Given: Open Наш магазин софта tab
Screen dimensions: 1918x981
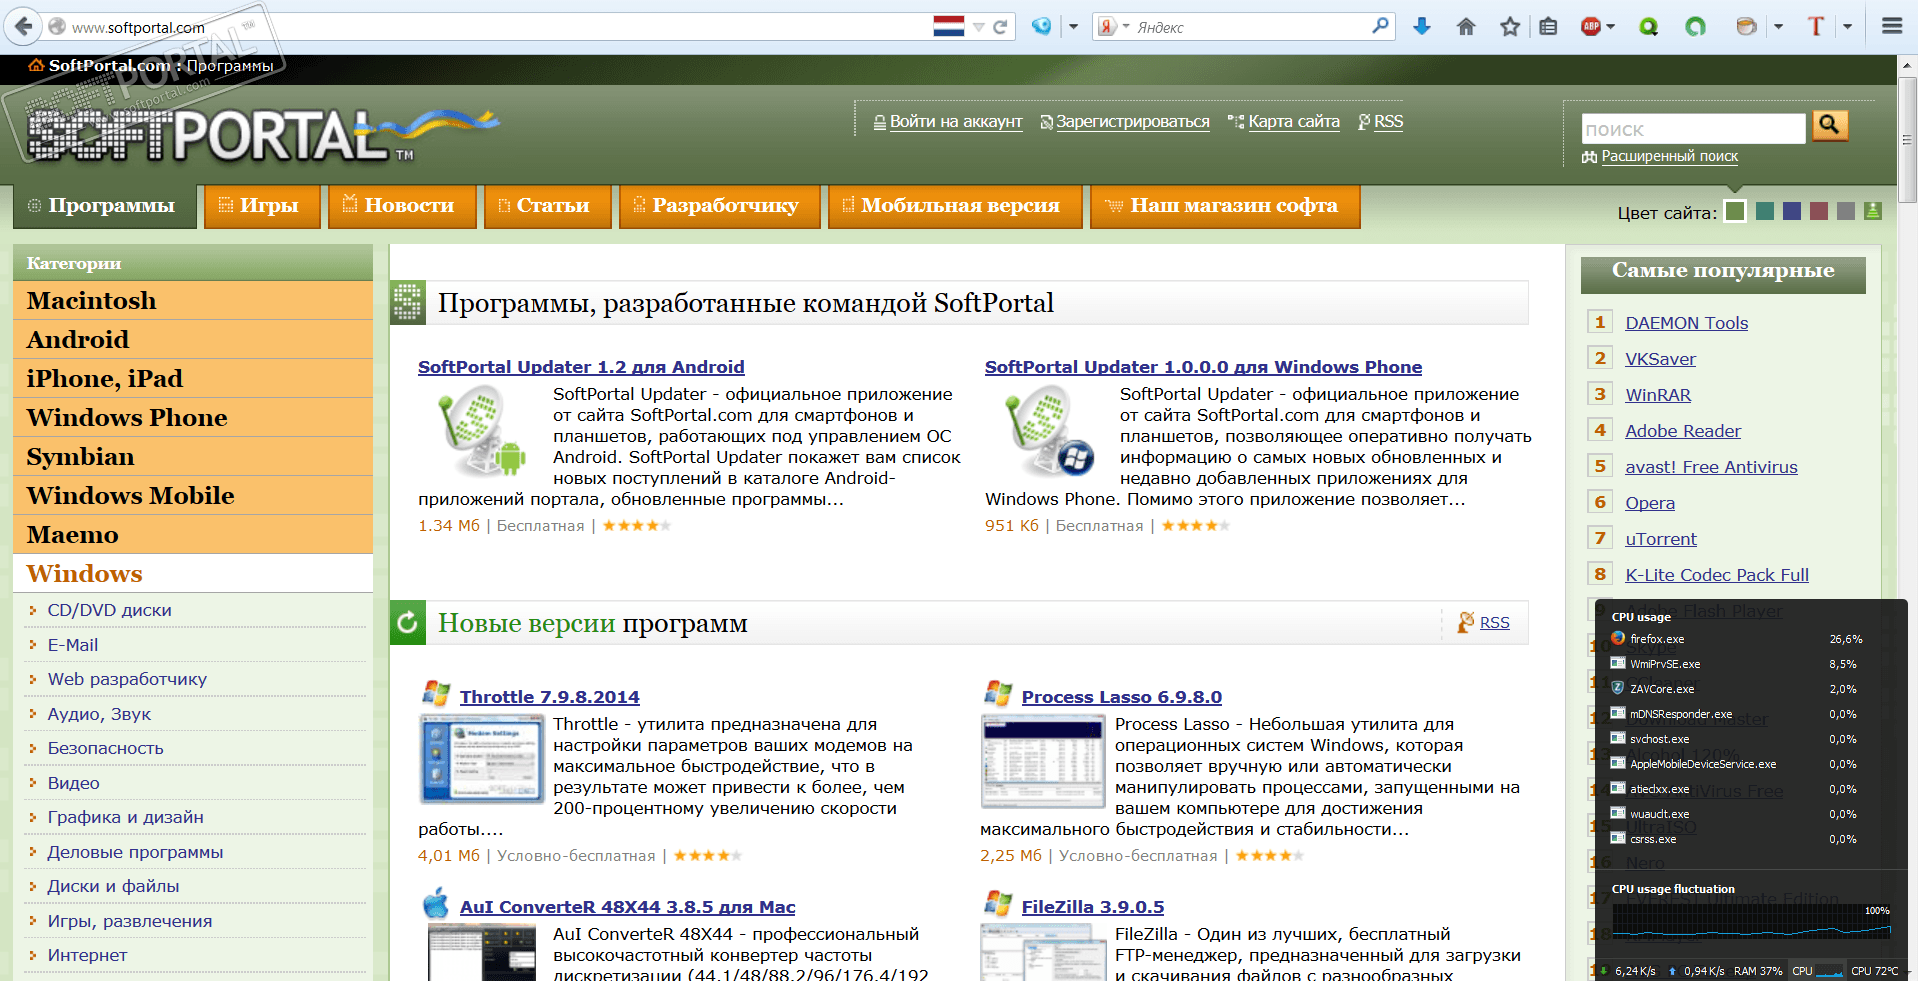Looking at the screenshot, I should (x=1225, y=206).
